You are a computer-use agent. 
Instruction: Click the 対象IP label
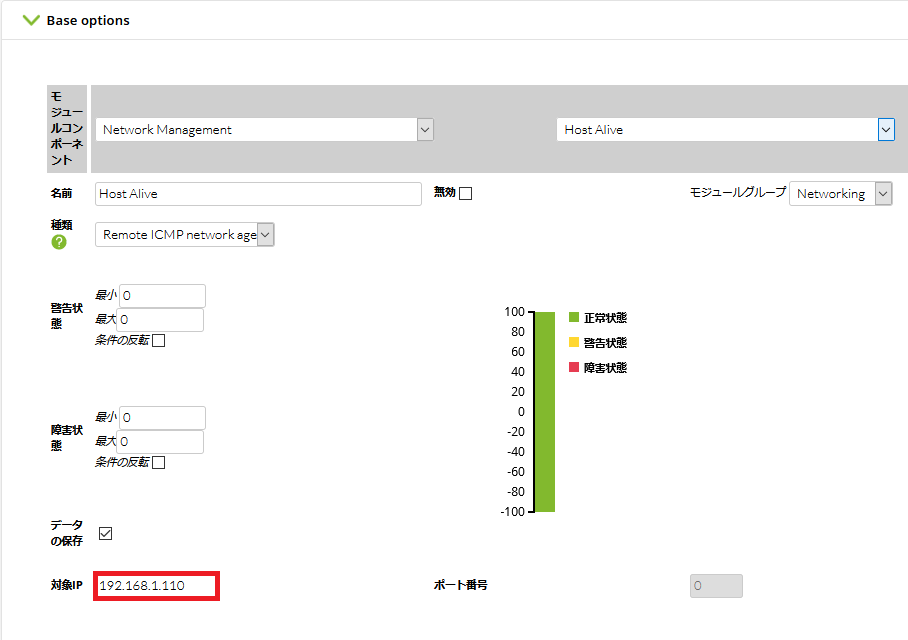67,585
